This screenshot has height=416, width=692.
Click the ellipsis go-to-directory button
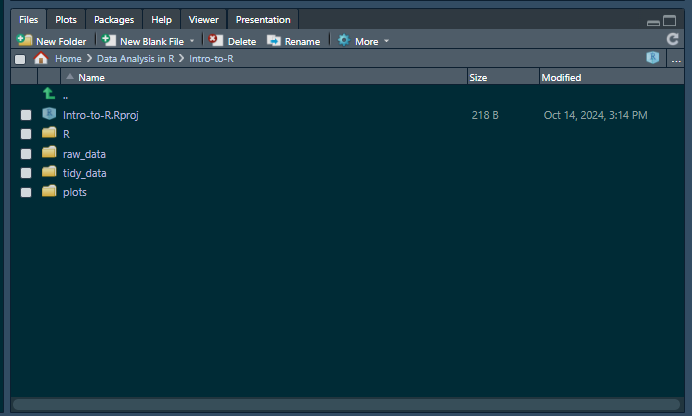tap(676, 59)
